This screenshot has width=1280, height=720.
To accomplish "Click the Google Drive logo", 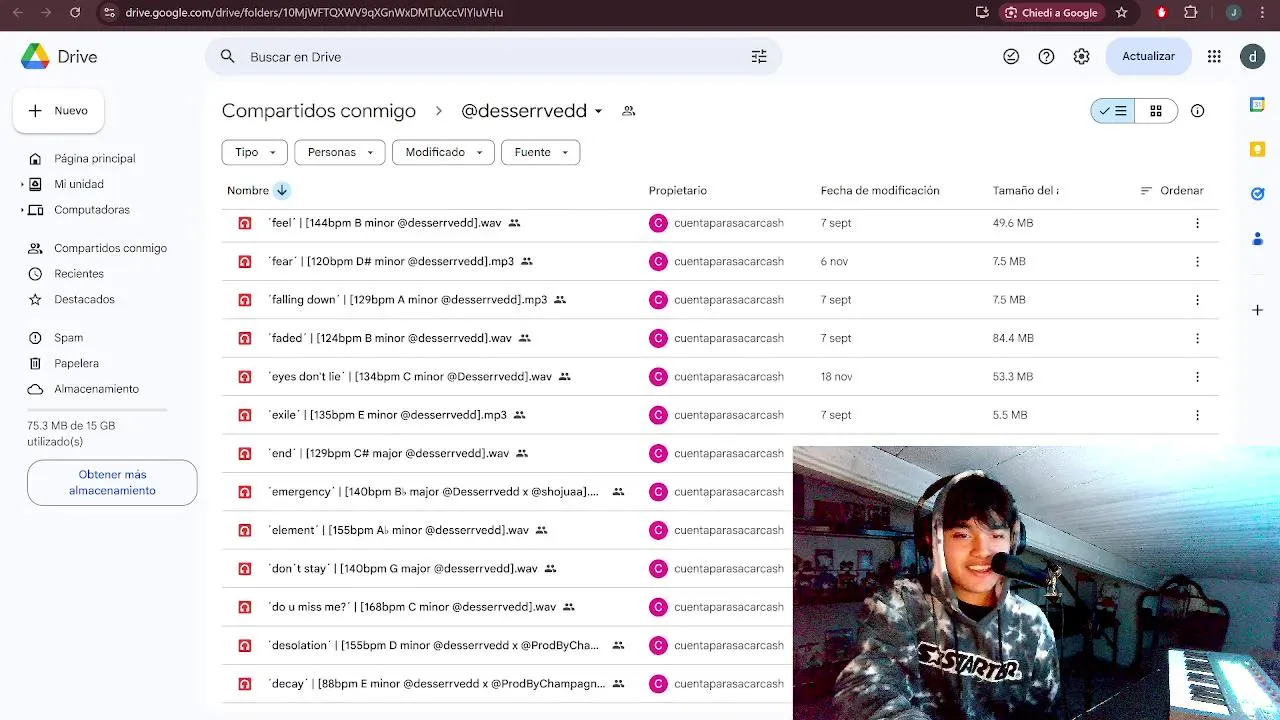I will click(x=35, y=57).
